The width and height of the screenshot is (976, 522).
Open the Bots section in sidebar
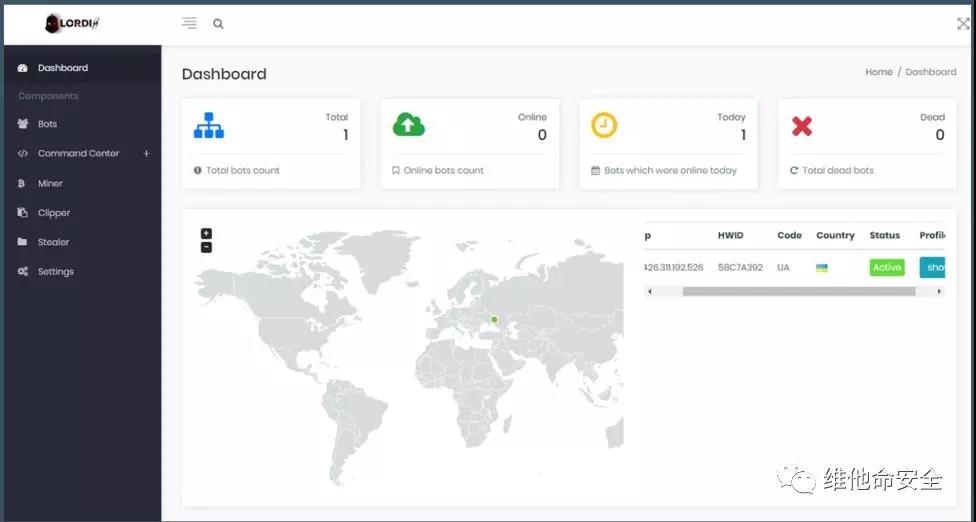[47, 124]
